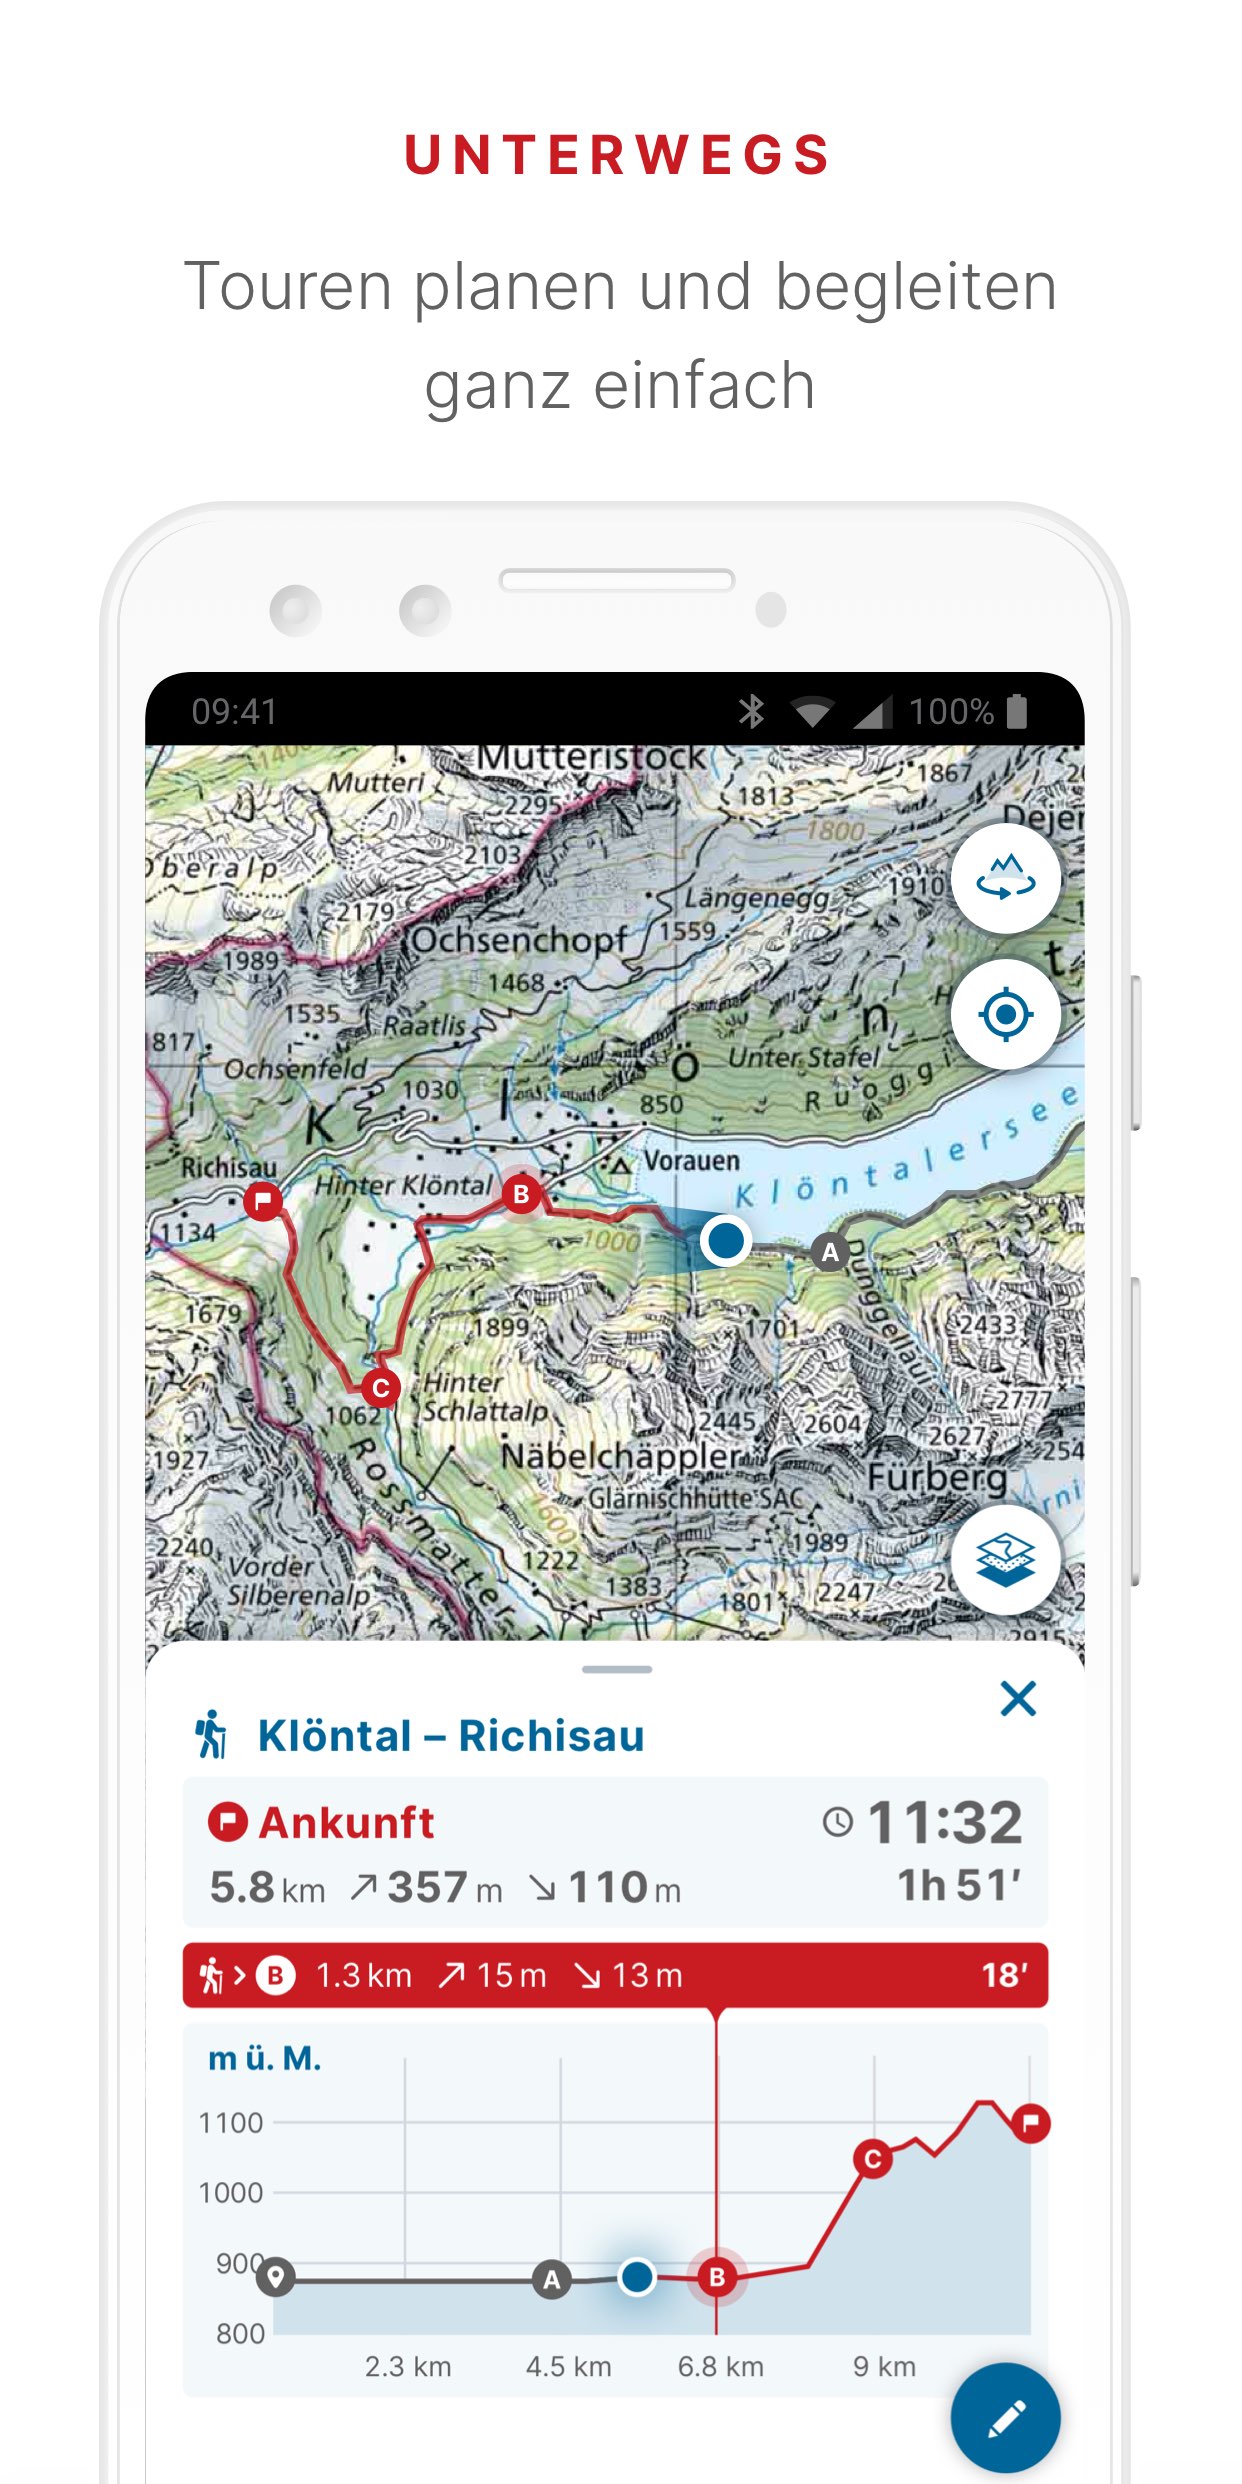Tap the red destination flag on map

263,1199
